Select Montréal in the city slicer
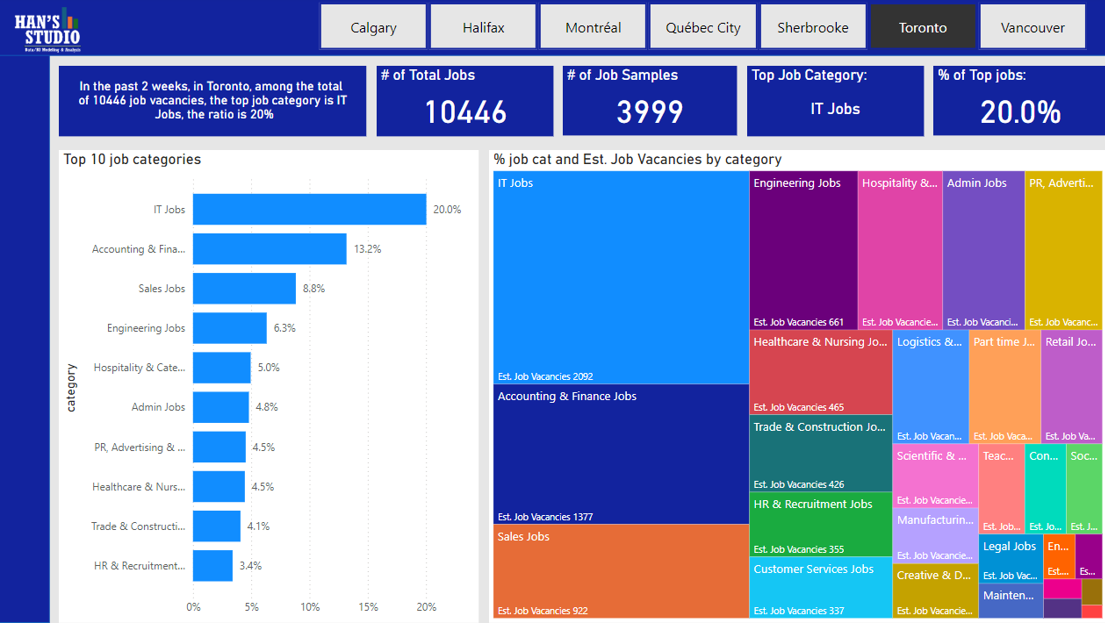The height and width of the screenshot is (624, 1105). [x=593, y=27]
